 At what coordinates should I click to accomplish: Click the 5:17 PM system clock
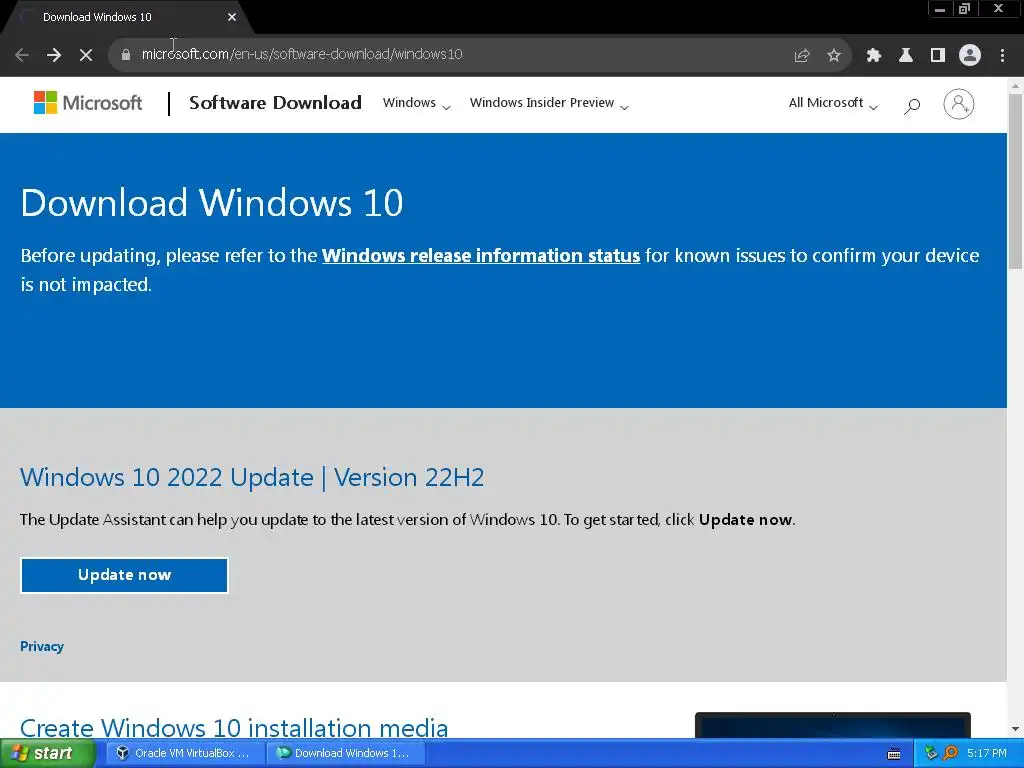[x=987, y=753]
